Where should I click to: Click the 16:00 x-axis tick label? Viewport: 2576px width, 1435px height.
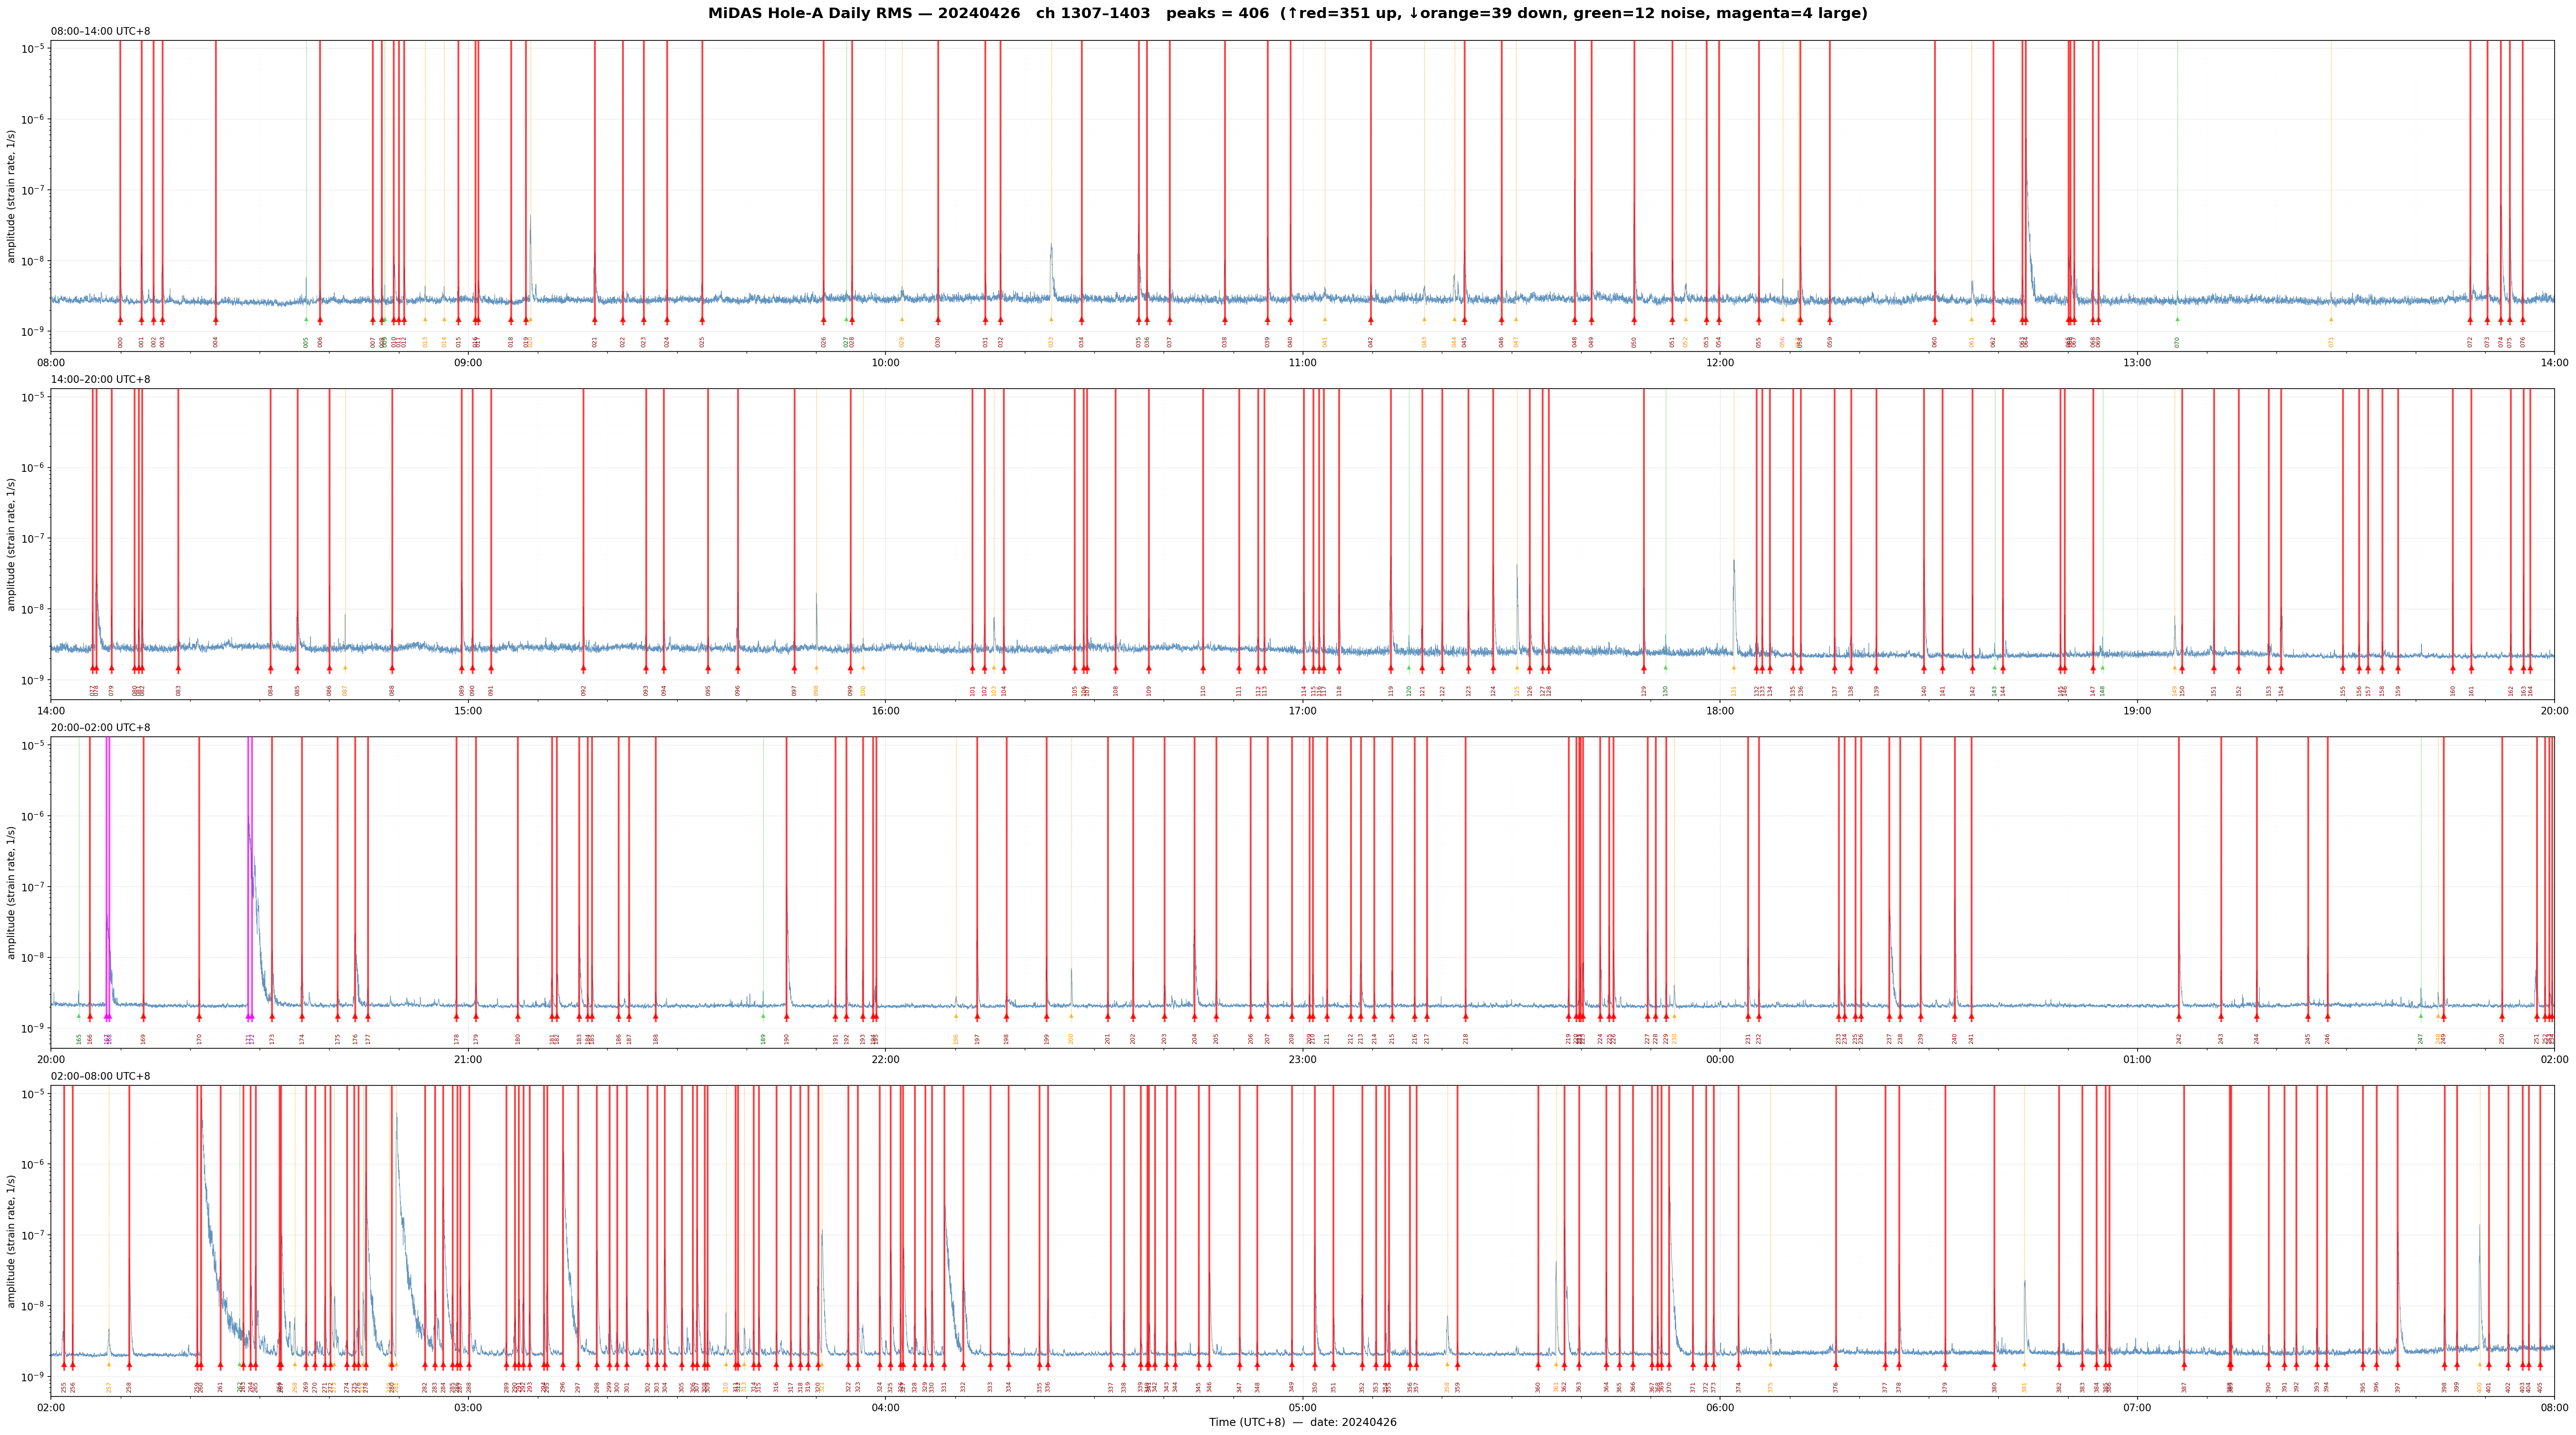[x=885, y=711]
